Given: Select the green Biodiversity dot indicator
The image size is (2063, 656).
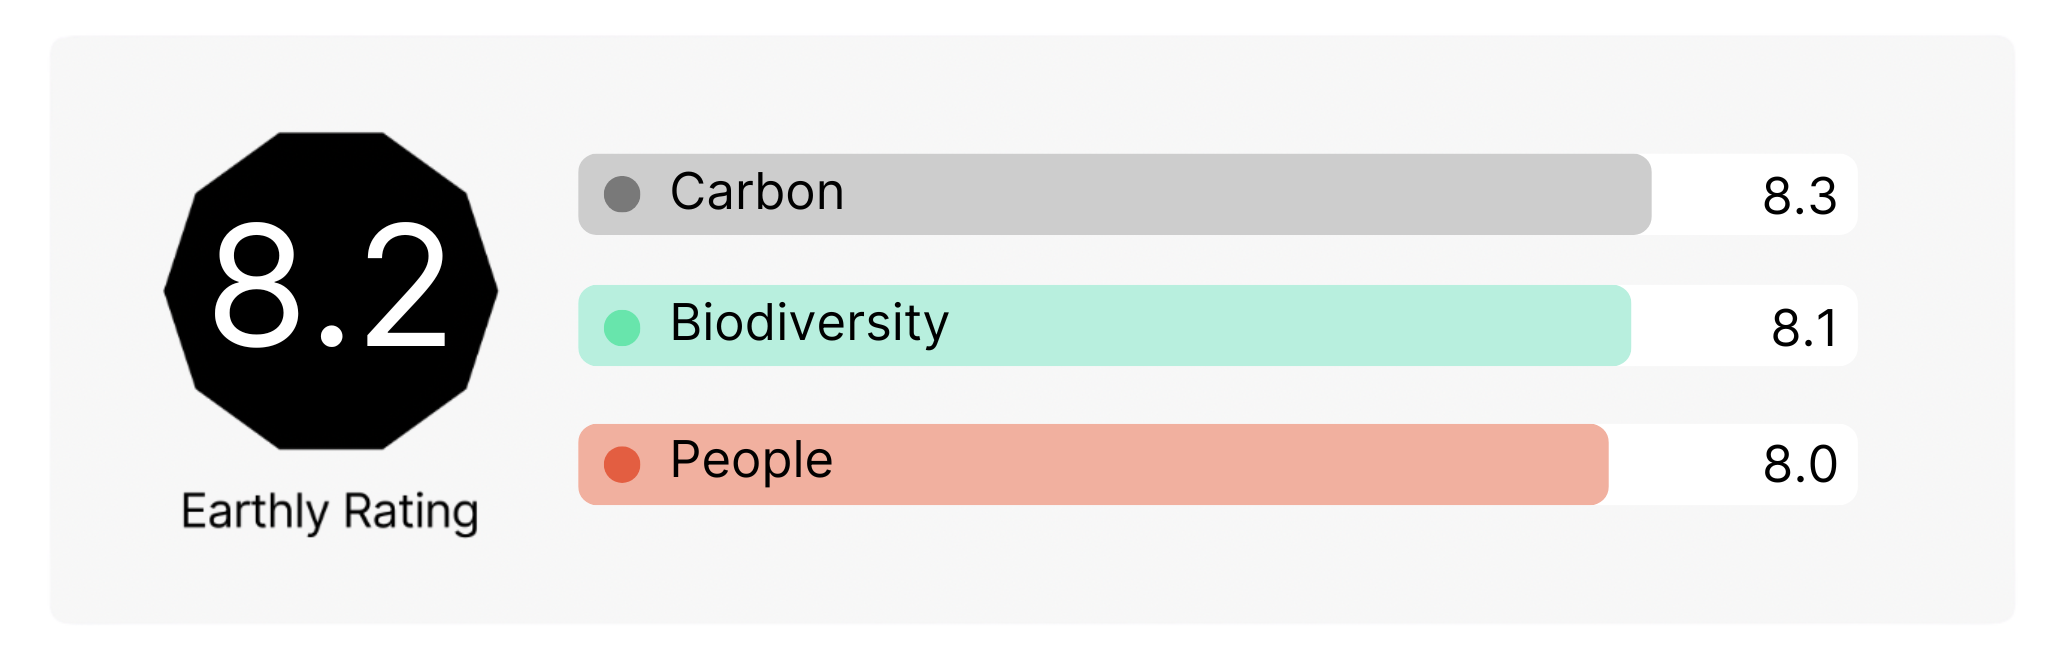Looking at the screenshot, I should click(622, 327).
